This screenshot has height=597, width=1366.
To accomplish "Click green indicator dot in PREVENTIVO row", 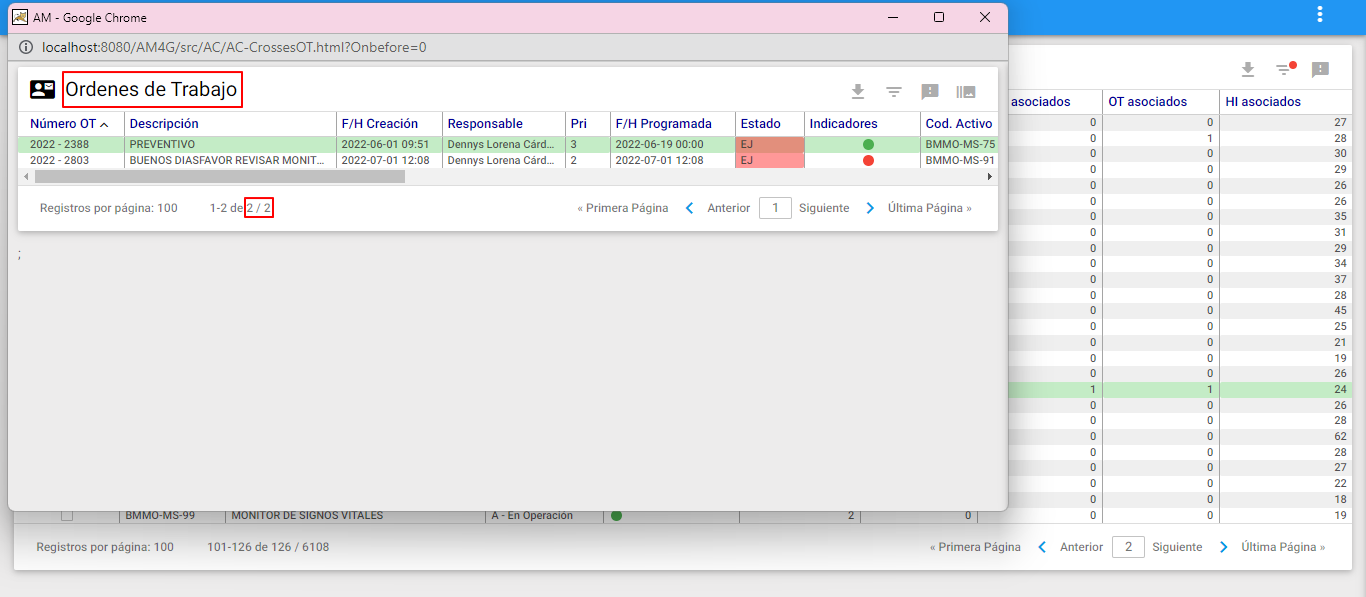I will (x=868, y=145).
